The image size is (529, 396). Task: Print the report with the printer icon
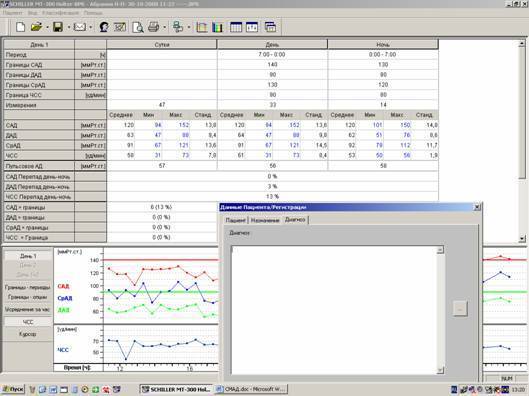pos(154,27)
